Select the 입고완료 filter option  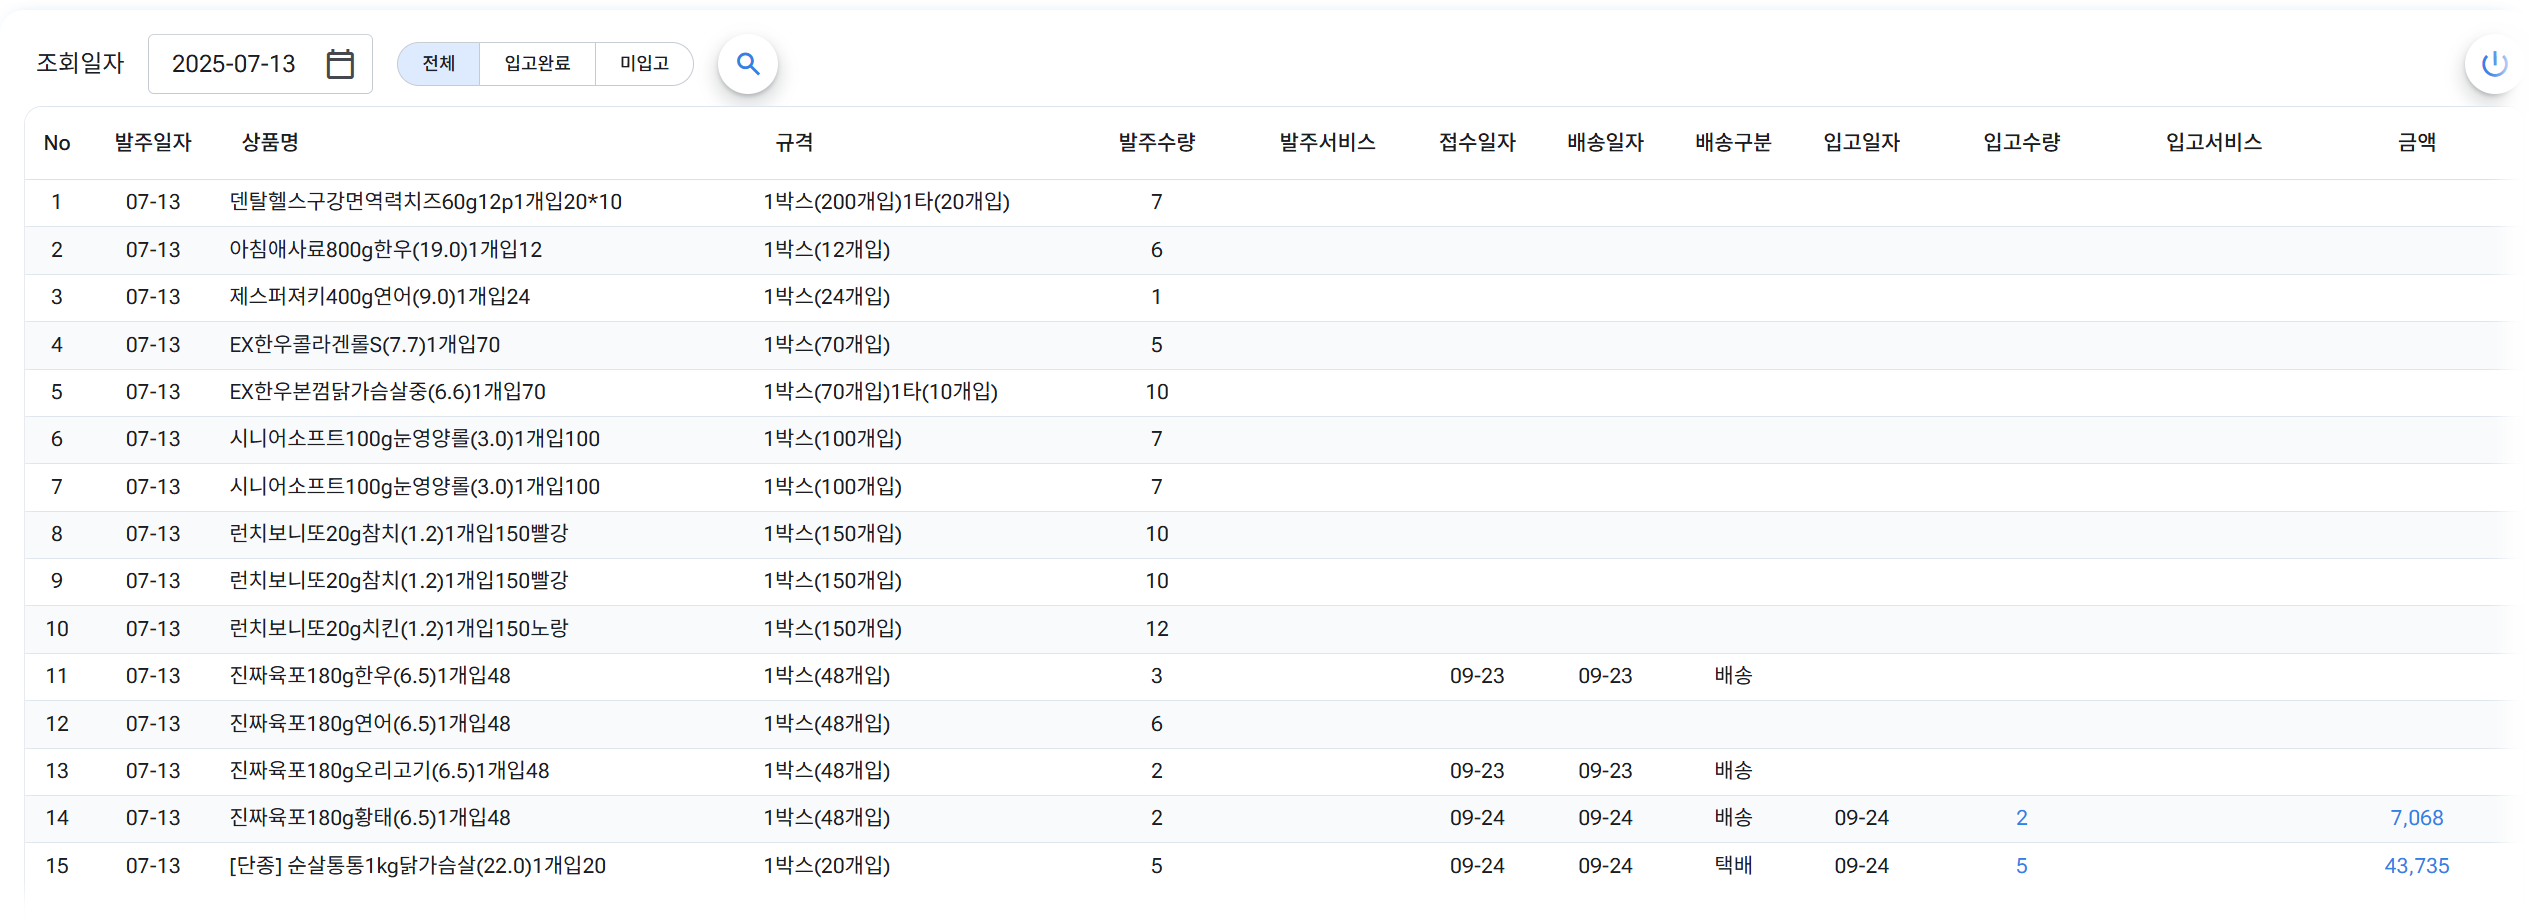537,64
